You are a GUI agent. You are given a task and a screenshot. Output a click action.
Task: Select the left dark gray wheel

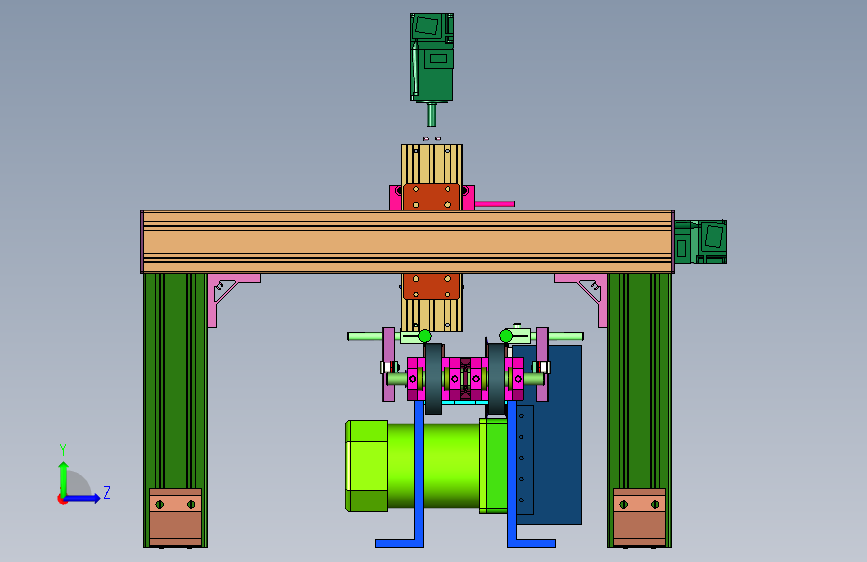coord(434,379)
